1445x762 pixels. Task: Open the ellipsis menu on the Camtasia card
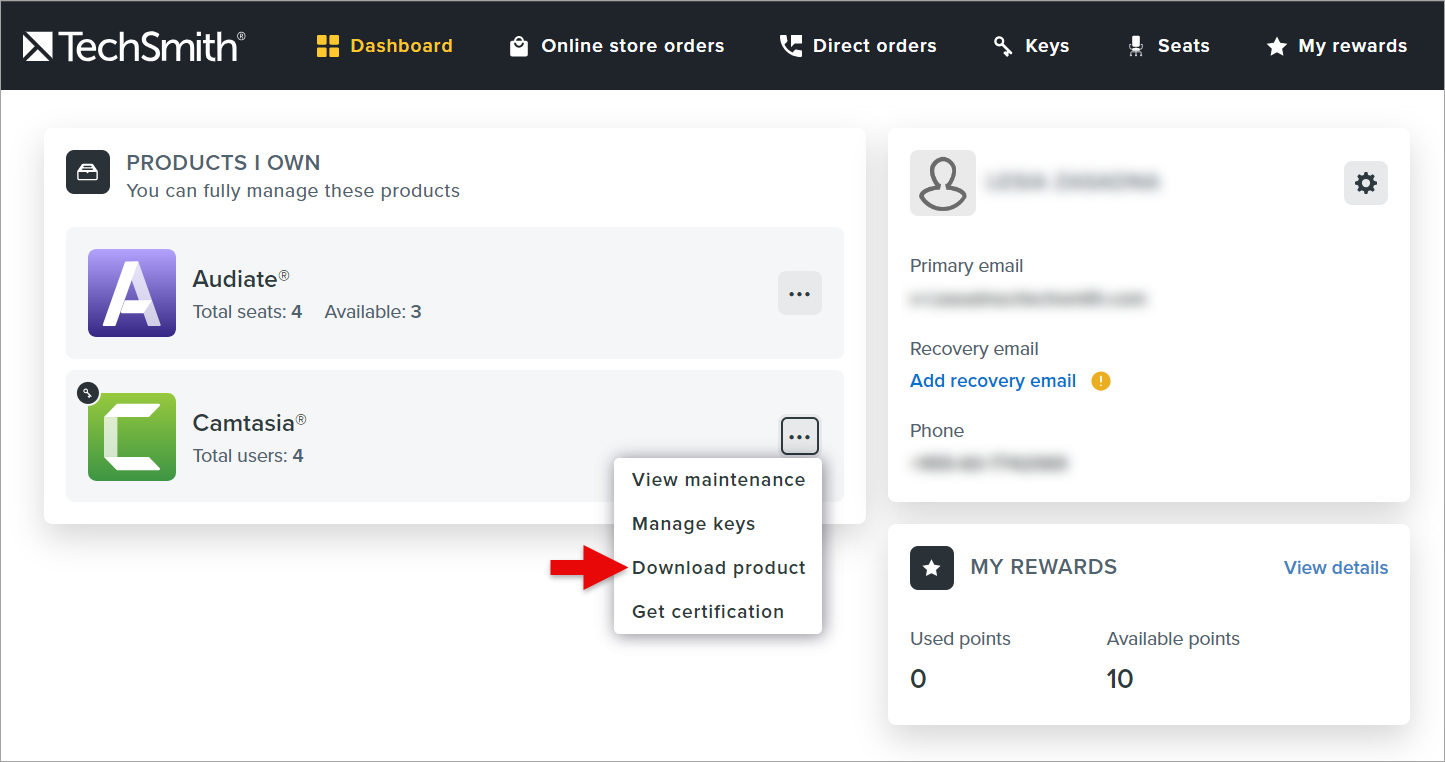[x=799, y=436]
